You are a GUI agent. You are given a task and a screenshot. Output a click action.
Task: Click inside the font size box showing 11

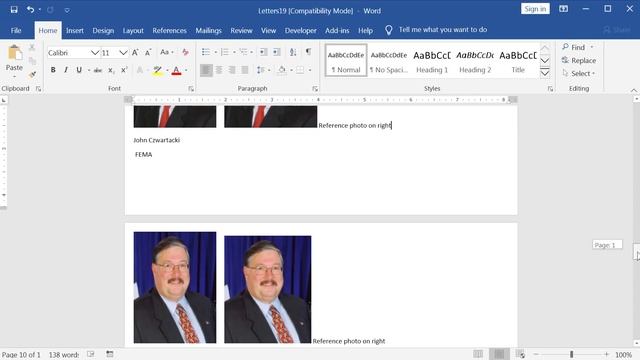(x=109, y=53)
